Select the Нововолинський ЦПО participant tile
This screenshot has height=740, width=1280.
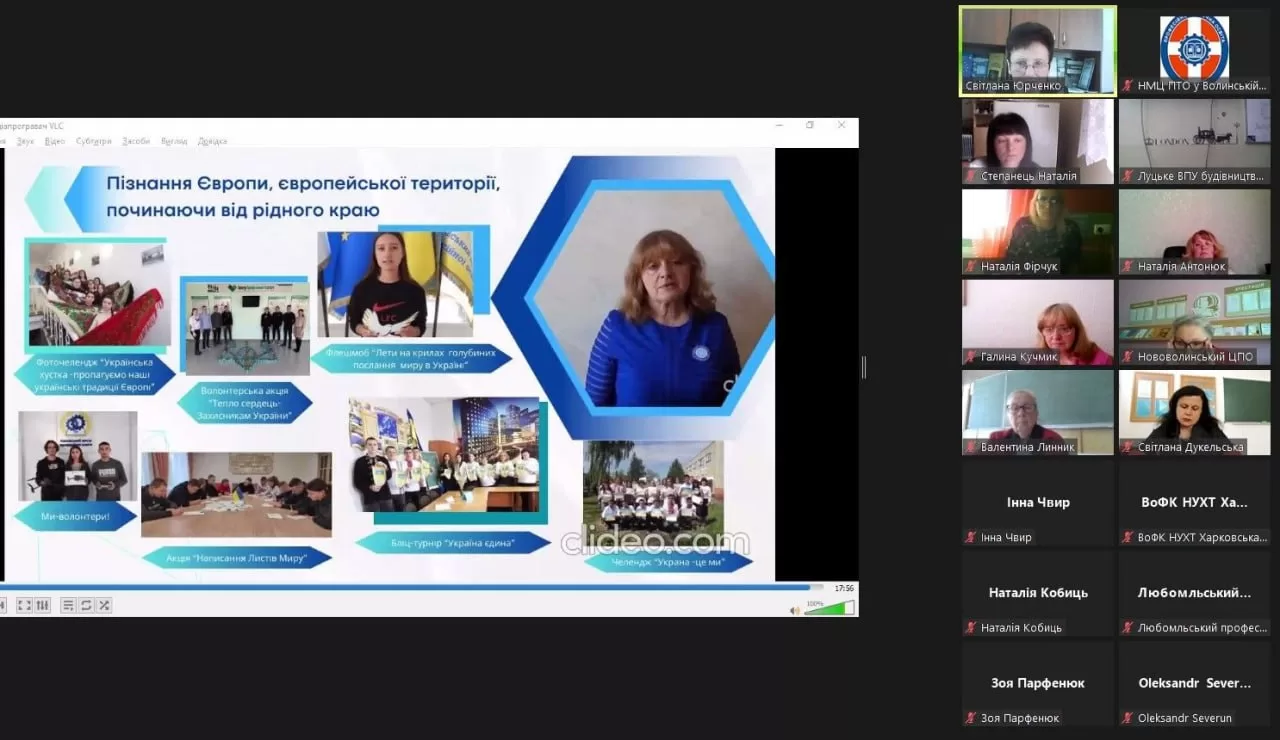point(1194,322)
